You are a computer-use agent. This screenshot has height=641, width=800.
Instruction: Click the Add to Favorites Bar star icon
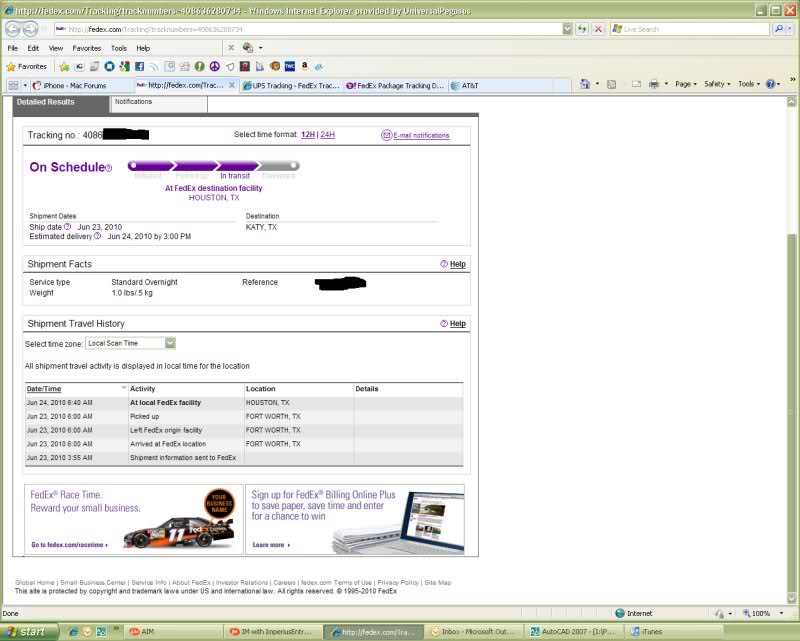point(64,66)
